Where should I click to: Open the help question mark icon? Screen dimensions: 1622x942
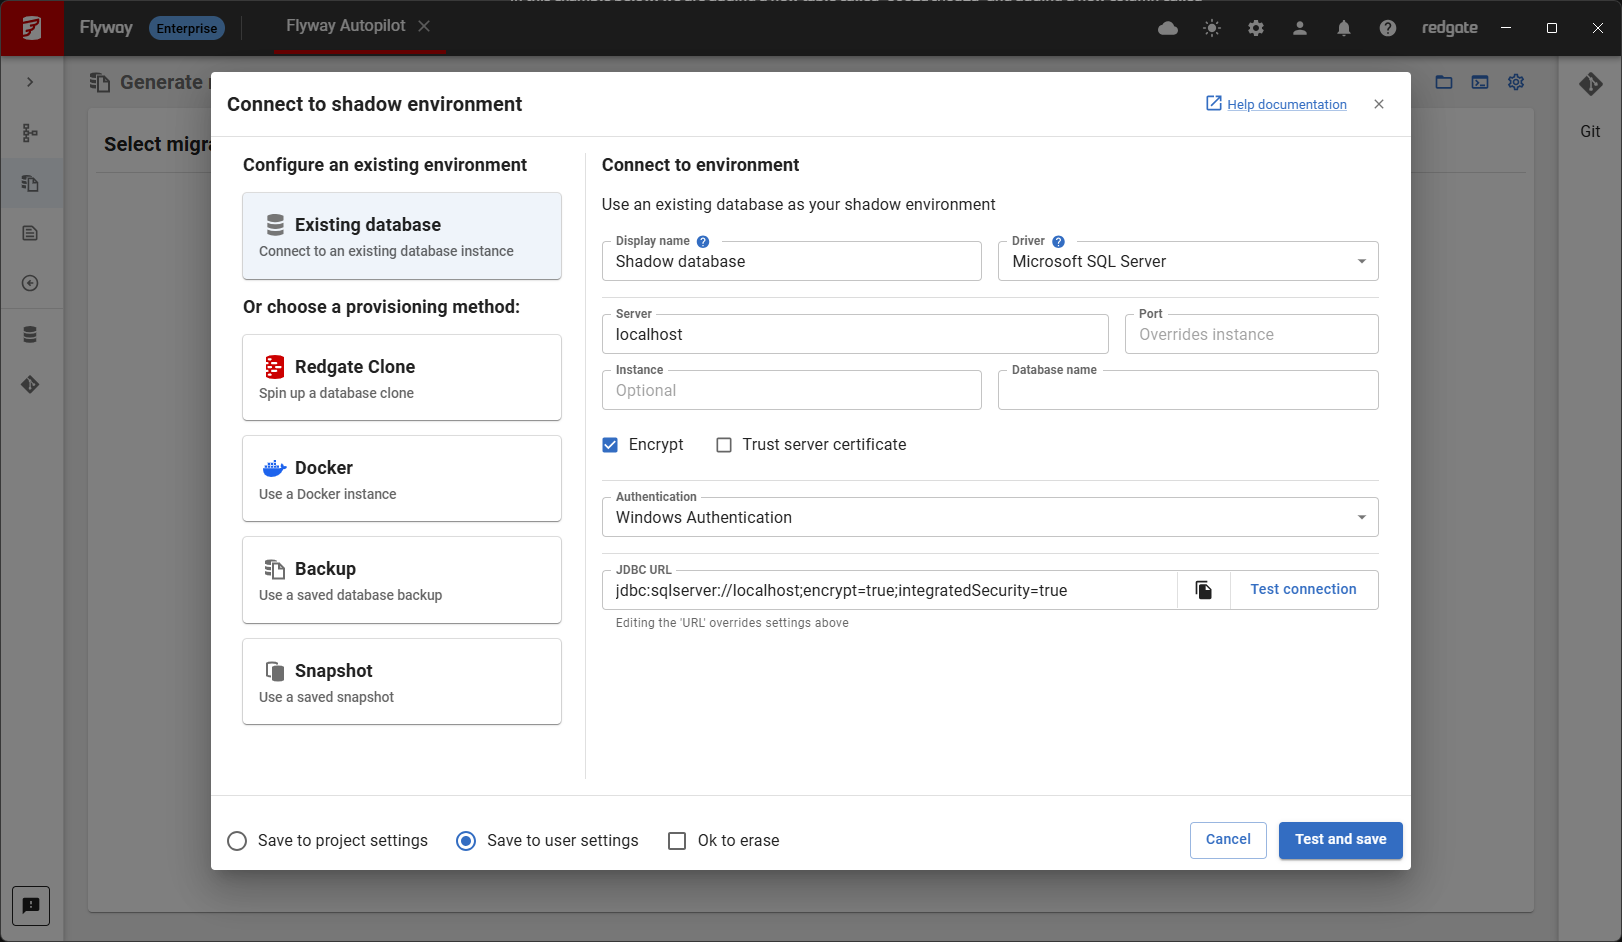pos(1388,28)
